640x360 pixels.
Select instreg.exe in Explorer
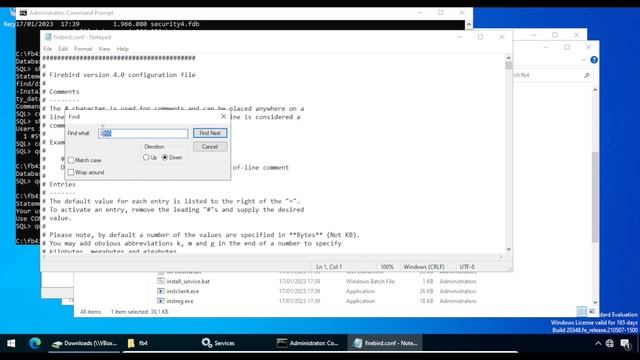(180, 301)
